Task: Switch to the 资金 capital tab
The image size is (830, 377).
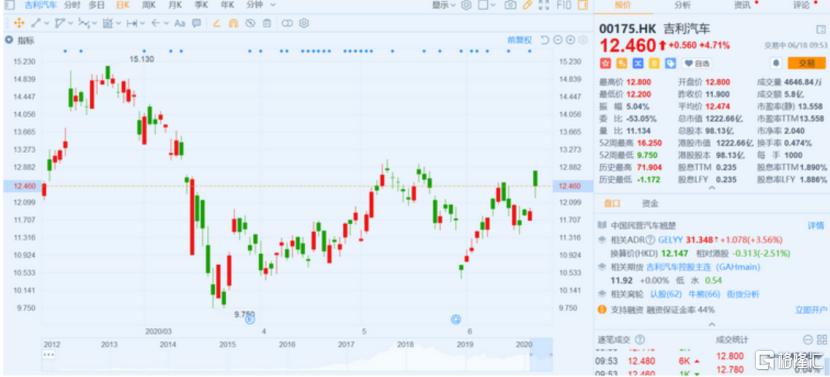Action: pos(650,203)
